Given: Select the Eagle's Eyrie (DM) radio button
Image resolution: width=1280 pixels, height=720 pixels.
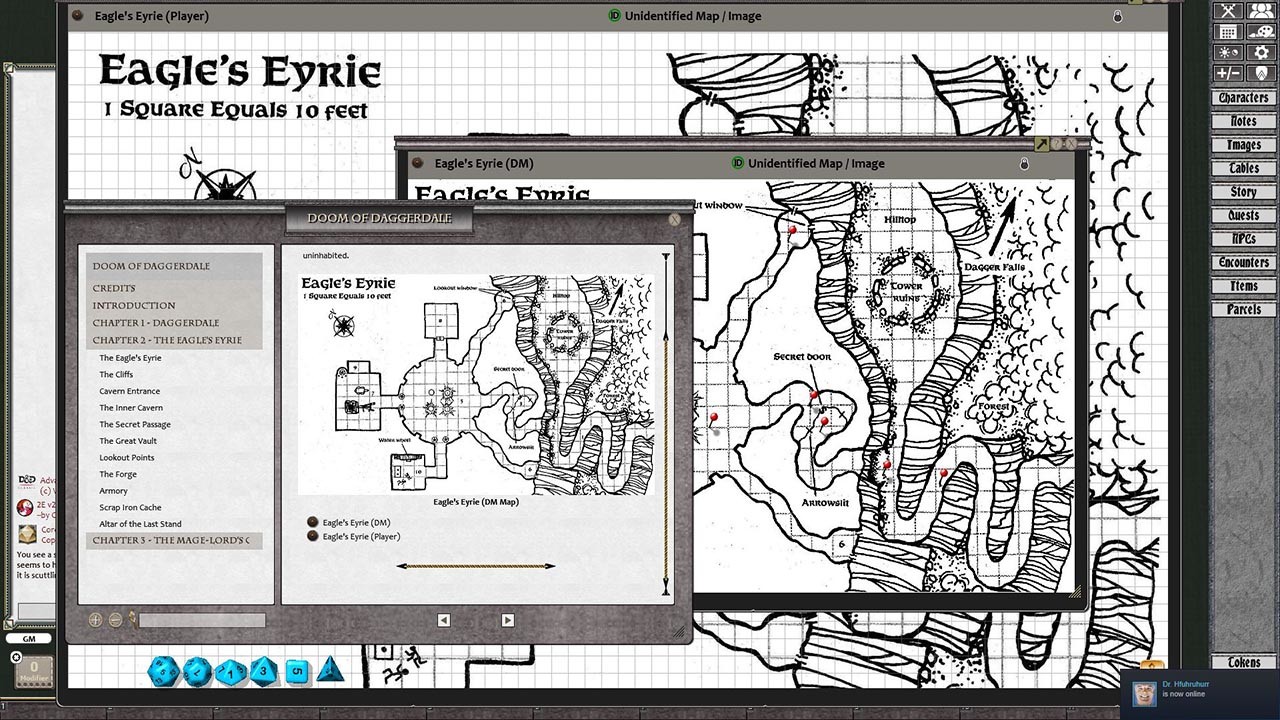Looking at the screenshot, I should tap(312, 521).
